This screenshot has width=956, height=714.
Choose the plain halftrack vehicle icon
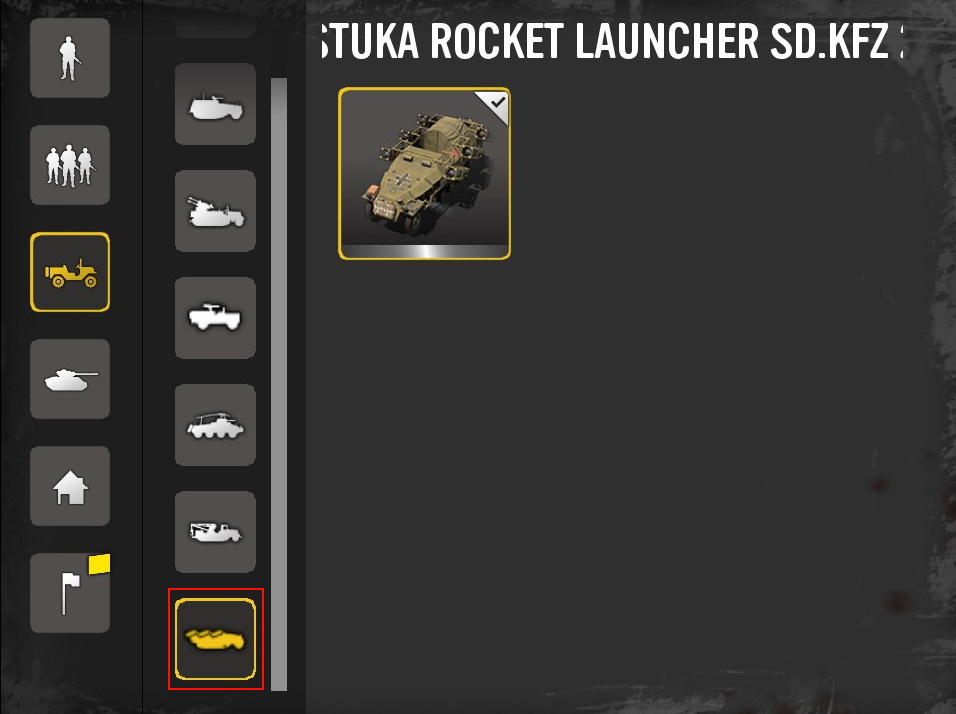[215, 104]
